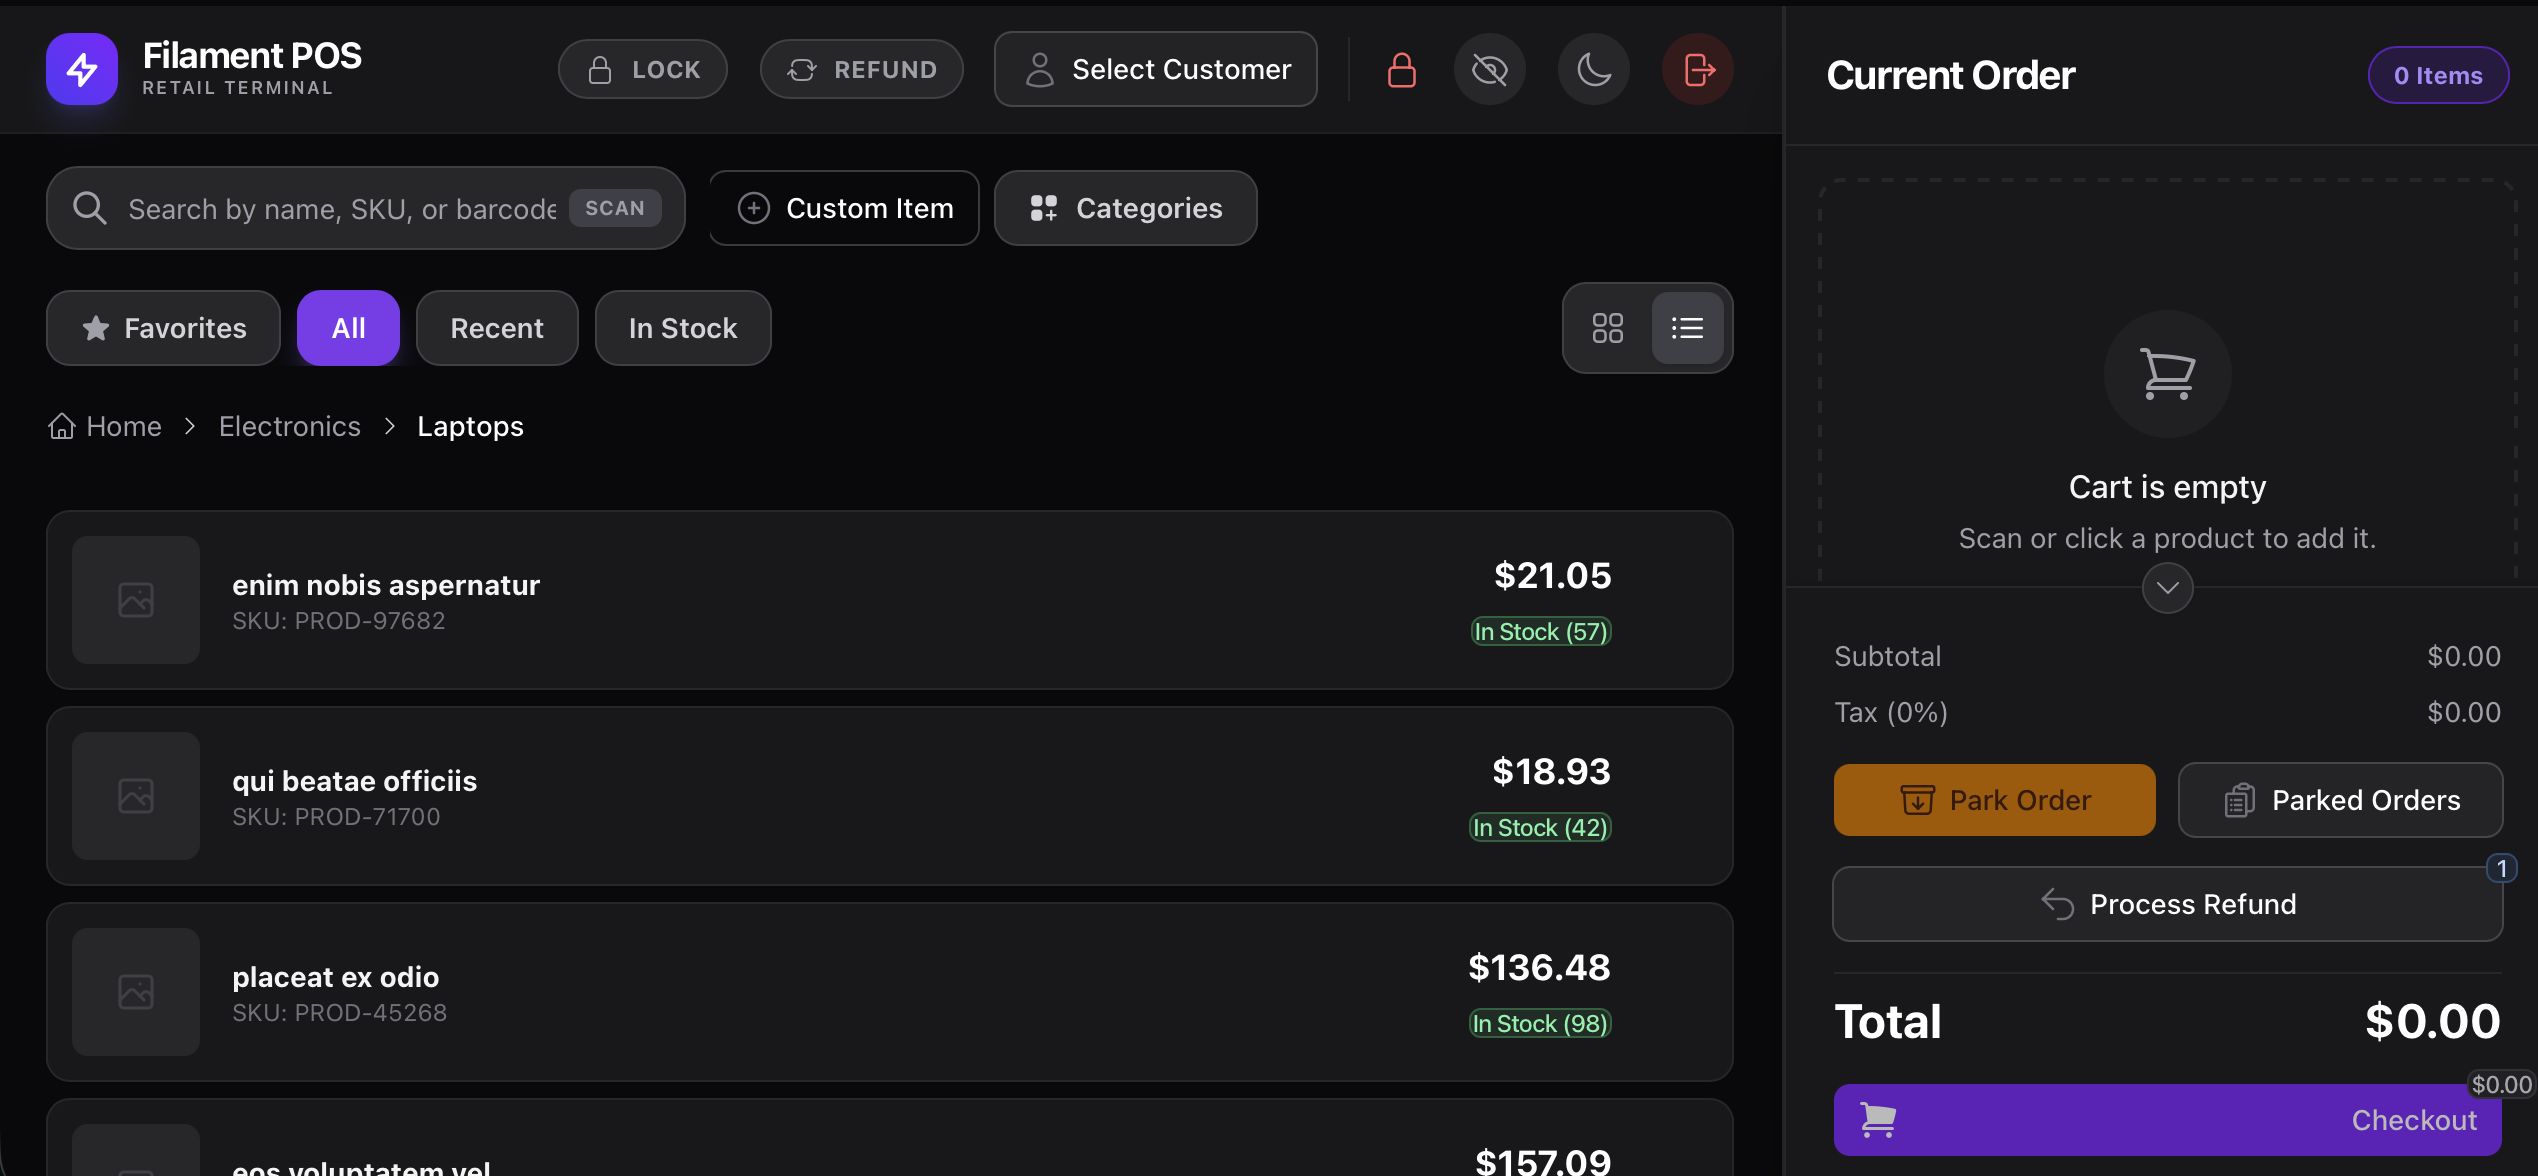Switch to grid view layout
The width and height of the screenshot is (2538, 1176).
pyautogui.click(x=1607, y=328)
